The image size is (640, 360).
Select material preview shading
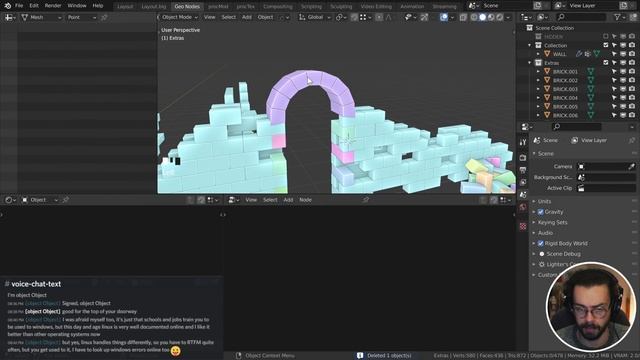[x=491, y=17]
